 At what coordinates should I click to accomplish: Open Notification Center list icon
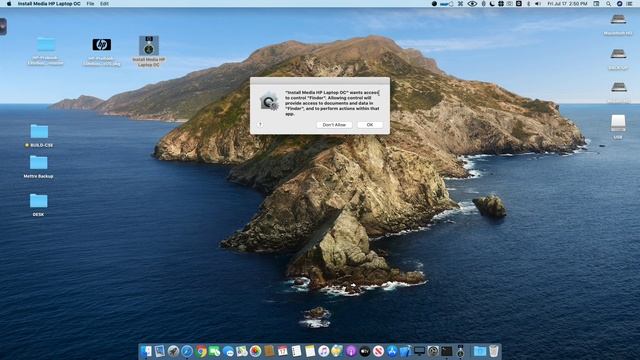(x=630, y=4)
